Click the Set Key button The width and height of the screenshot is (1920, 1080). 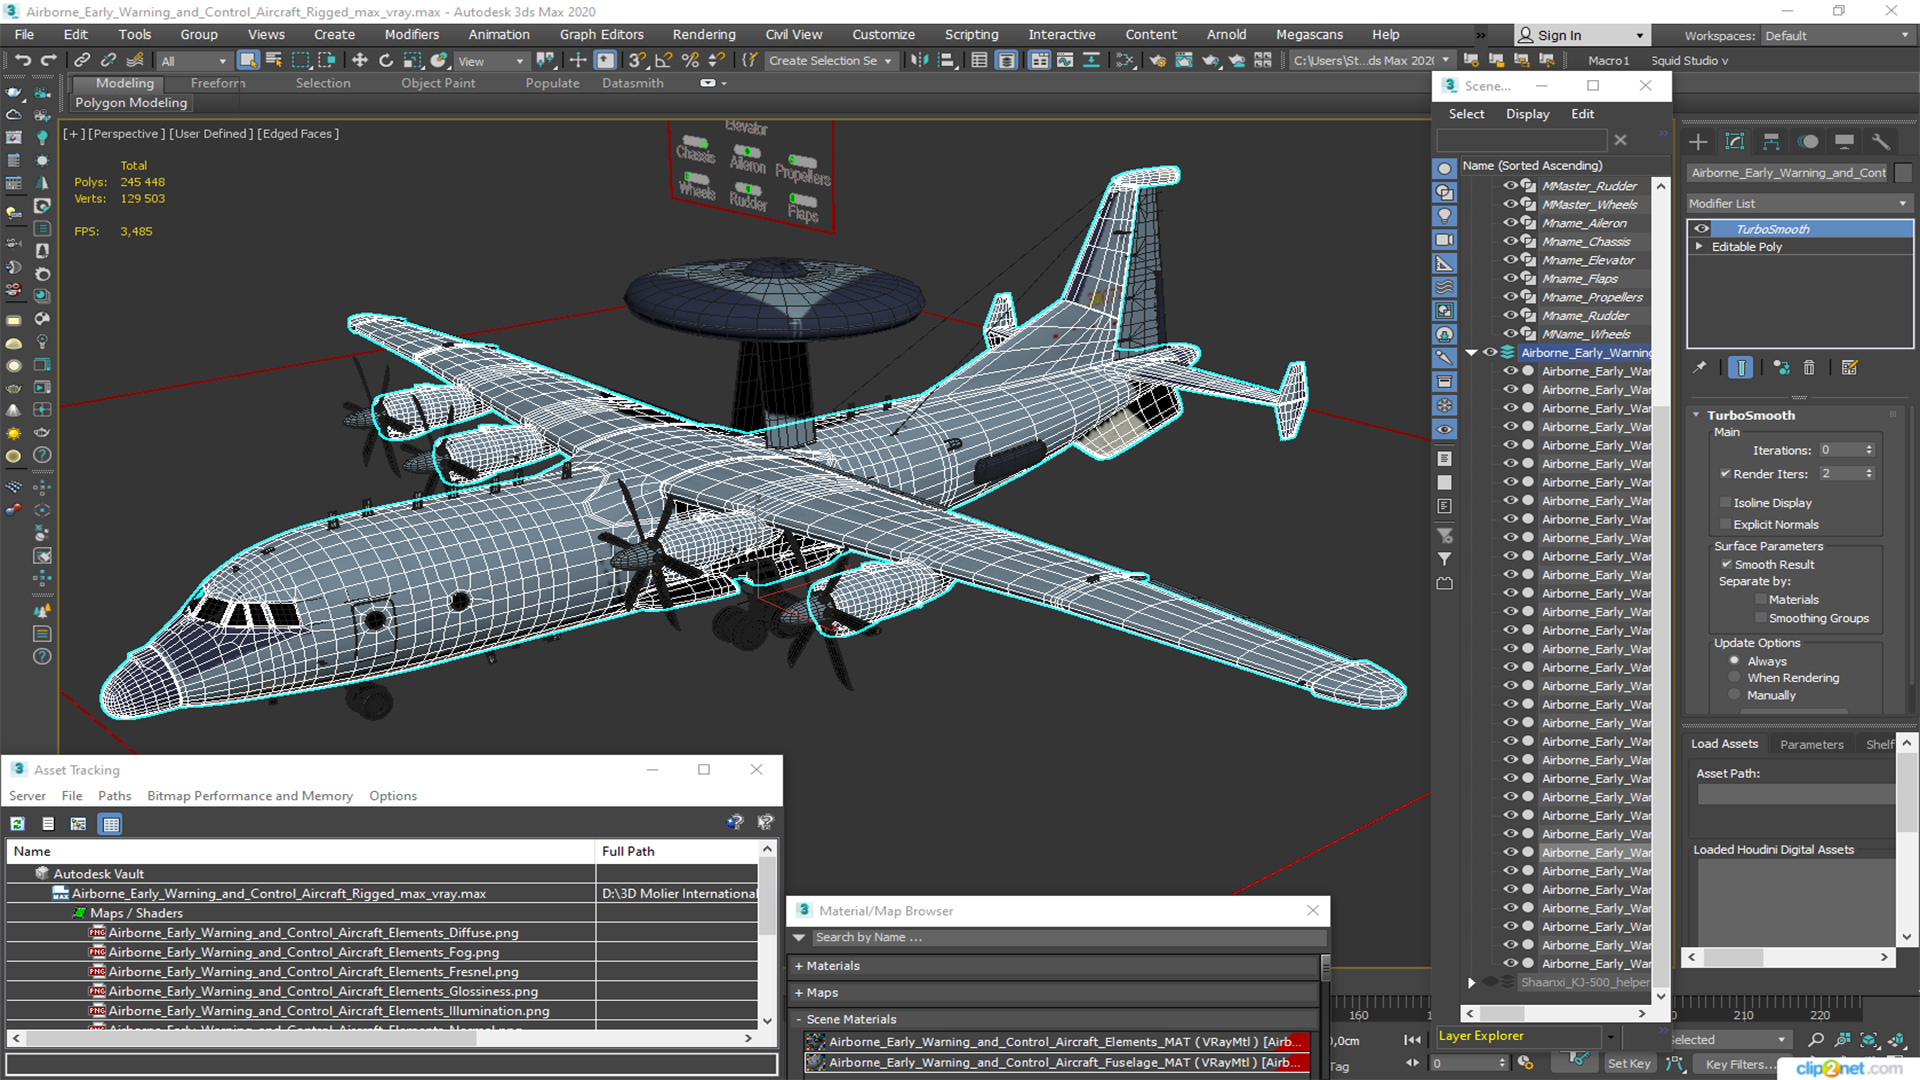(1628, 1064)
